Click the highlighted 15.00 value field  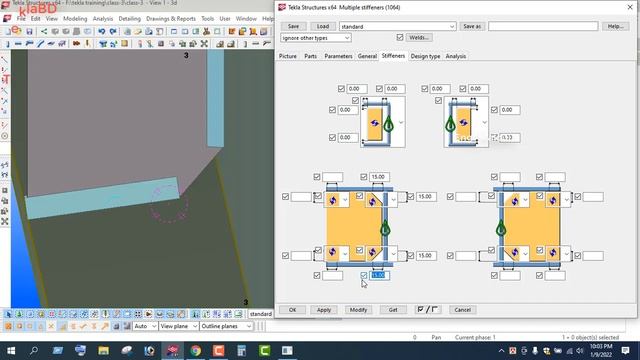pyautogui.click(x=379, y=276)
